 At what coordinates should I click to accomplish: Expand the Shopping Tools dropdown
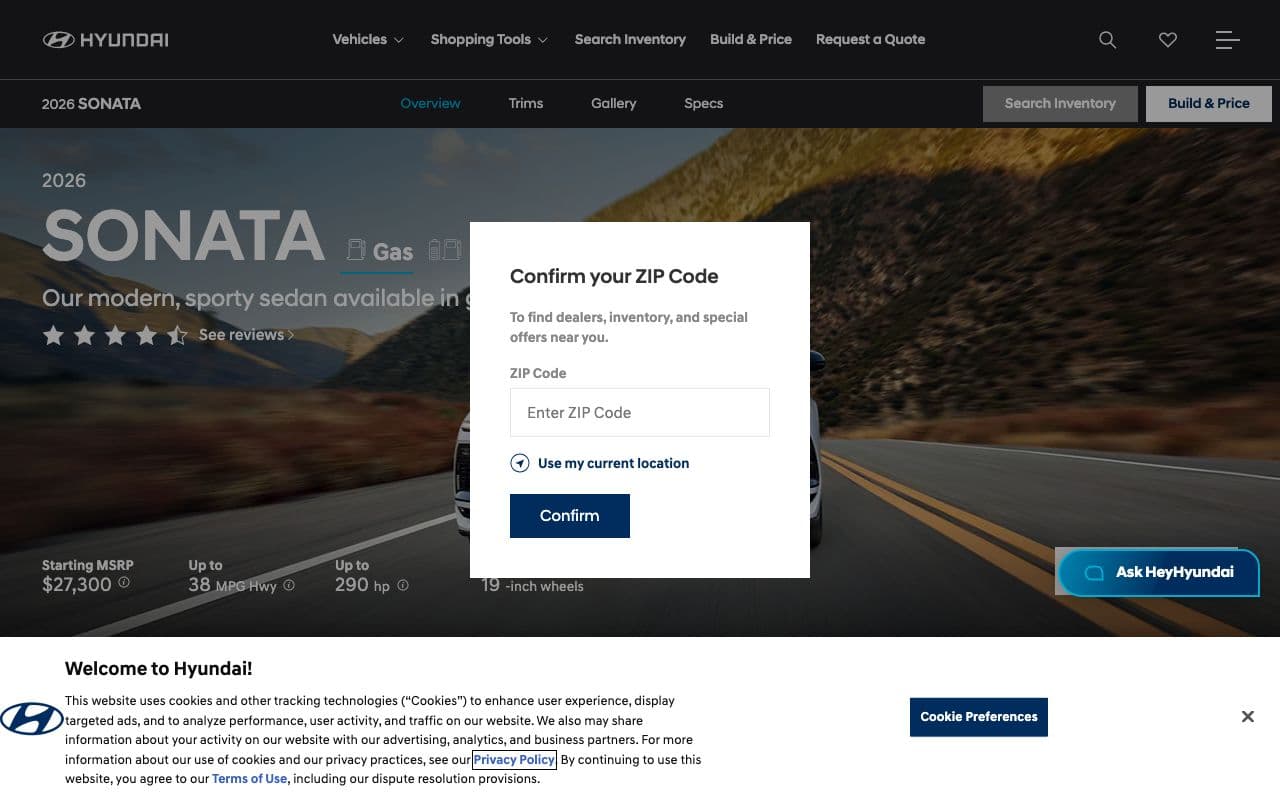coord(489,40)
